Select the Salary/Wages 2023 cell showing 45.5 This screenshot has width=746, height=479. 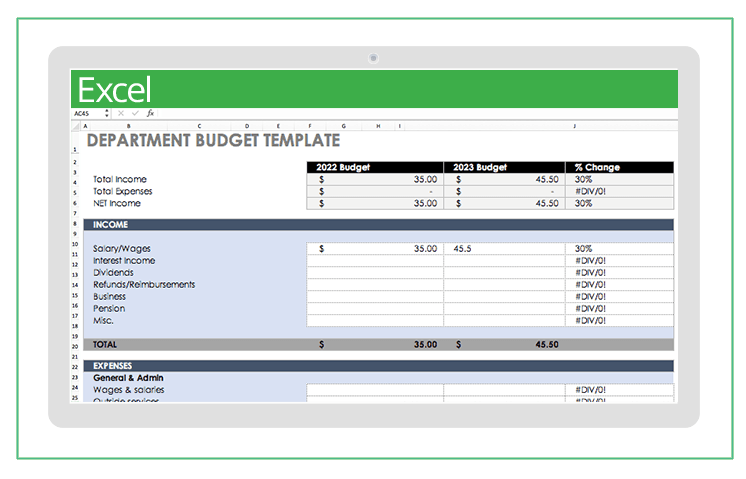(503, 248)
